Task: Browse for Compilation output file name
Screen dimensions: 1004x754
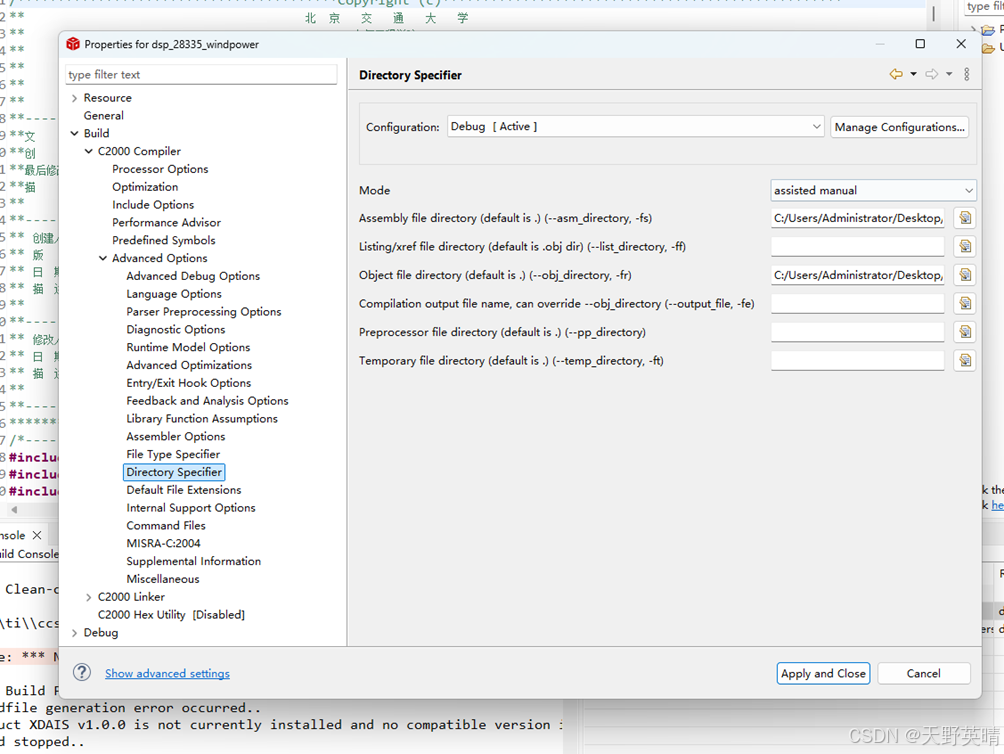Action: (x=965, y=303)
